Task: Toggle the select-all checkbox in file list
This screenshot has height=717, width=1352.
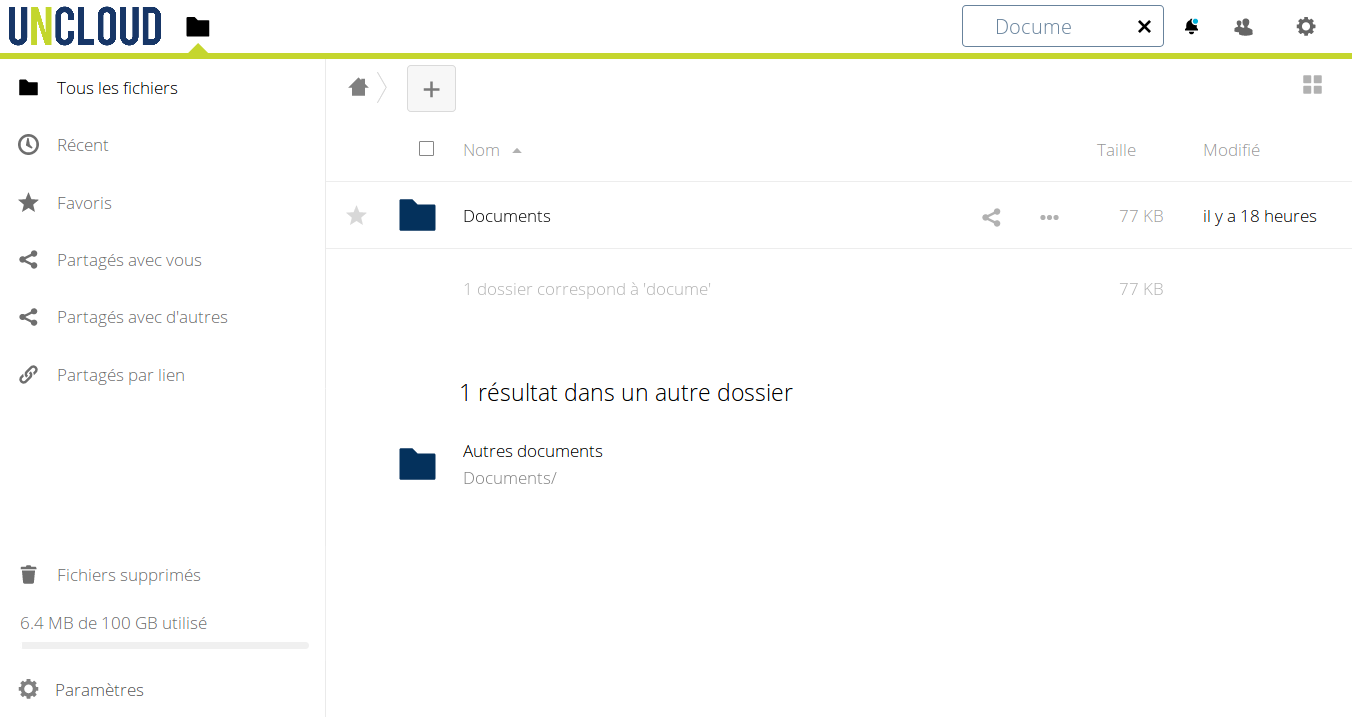Action: (427, 148)
